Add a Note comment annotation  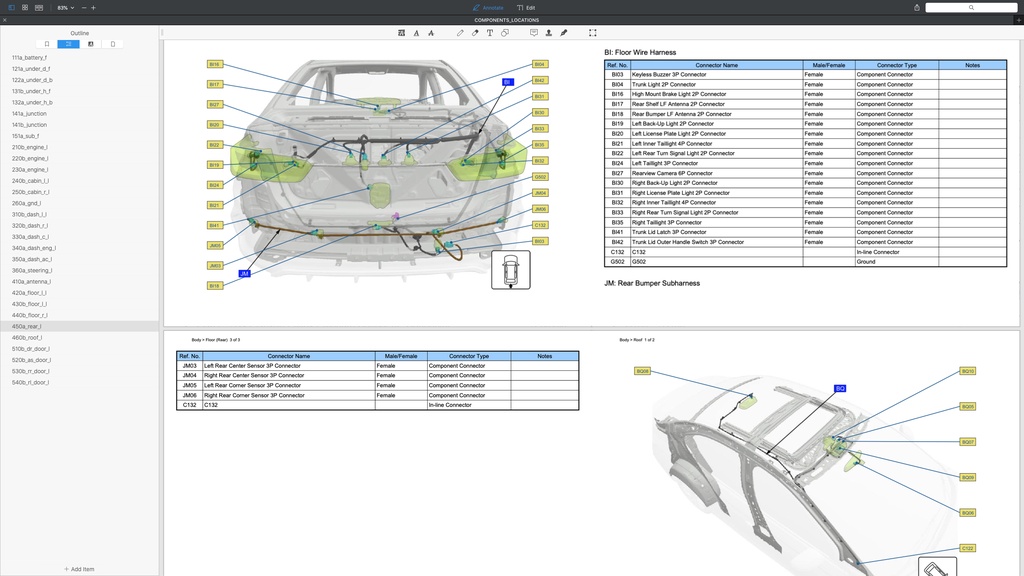533,32
